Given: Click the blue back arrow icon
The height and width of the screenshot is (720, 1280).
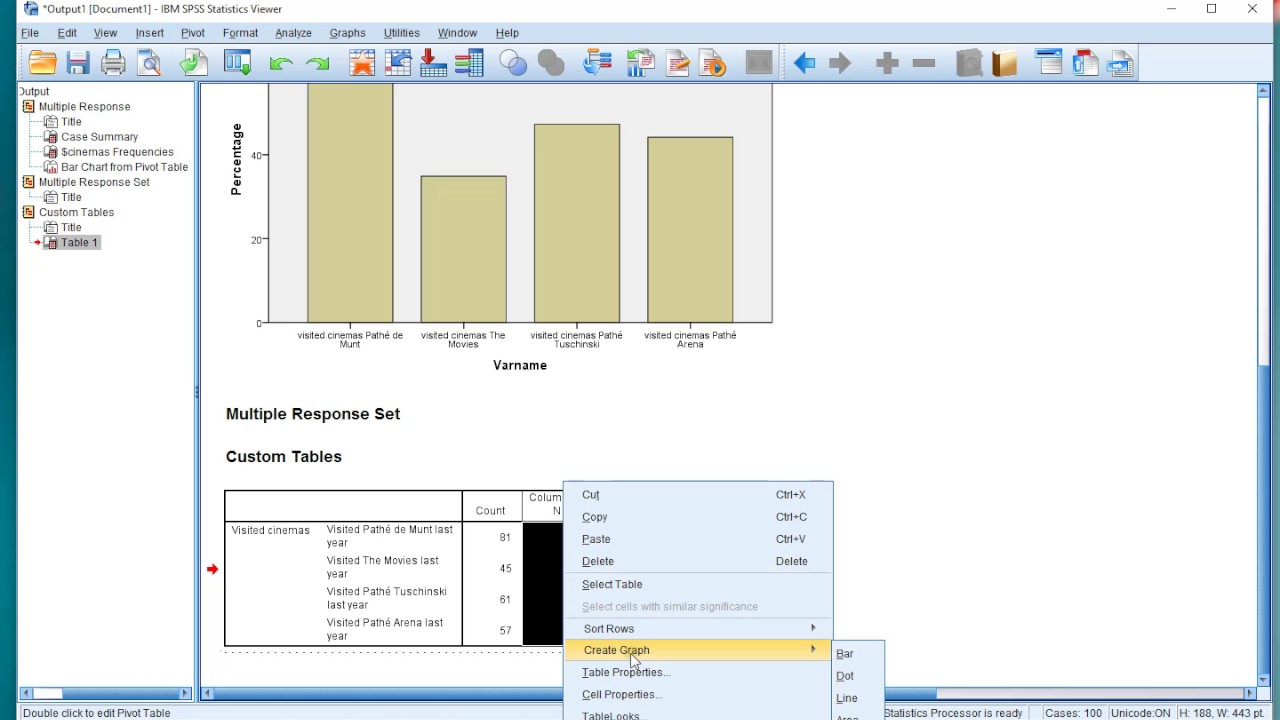Looking at the screenshot, I should point(804,64).
